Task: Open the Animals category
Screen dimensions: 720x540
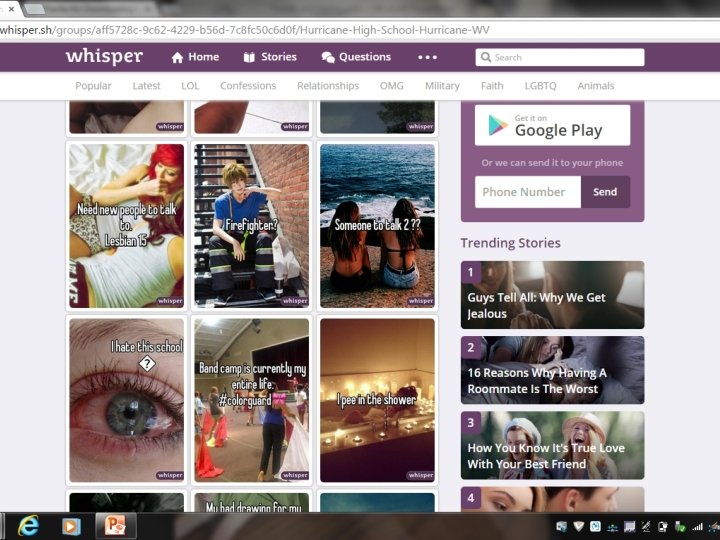Action: pyautogui.click(x=596, y=86)
